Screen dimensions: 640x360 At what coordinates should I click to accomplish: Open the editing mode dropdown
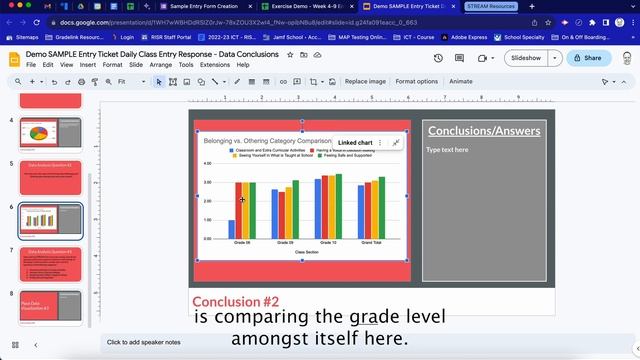[608, 82]
